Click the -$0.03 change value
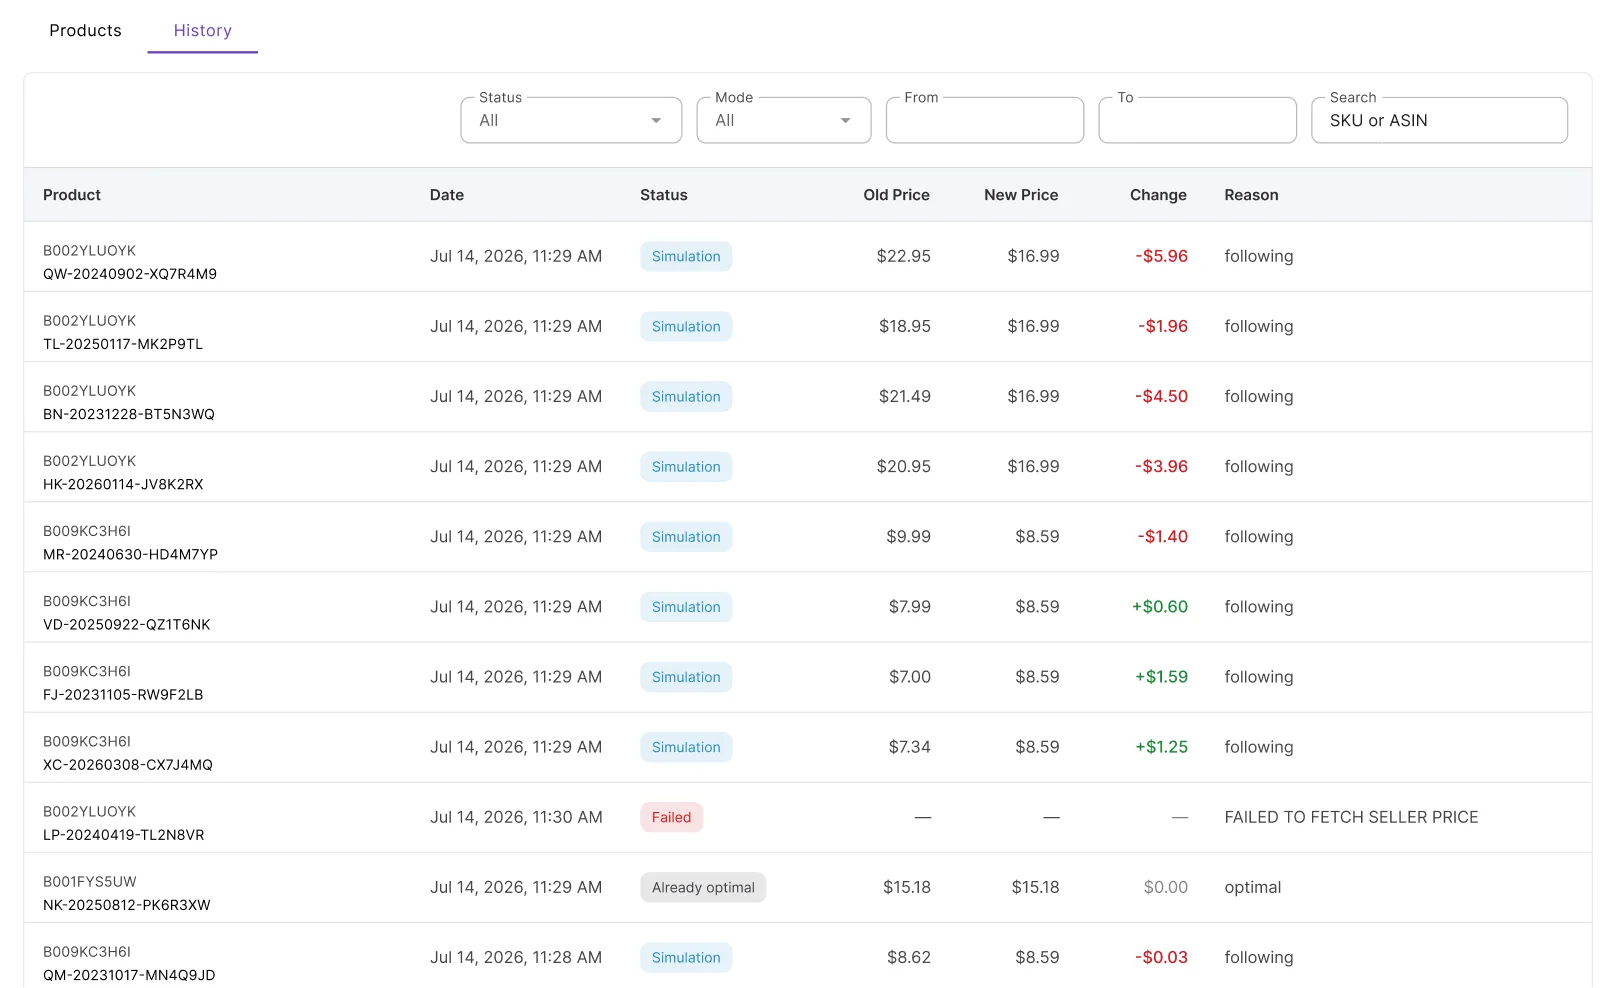This screenshot has height=988, width=1616. 1161,957
